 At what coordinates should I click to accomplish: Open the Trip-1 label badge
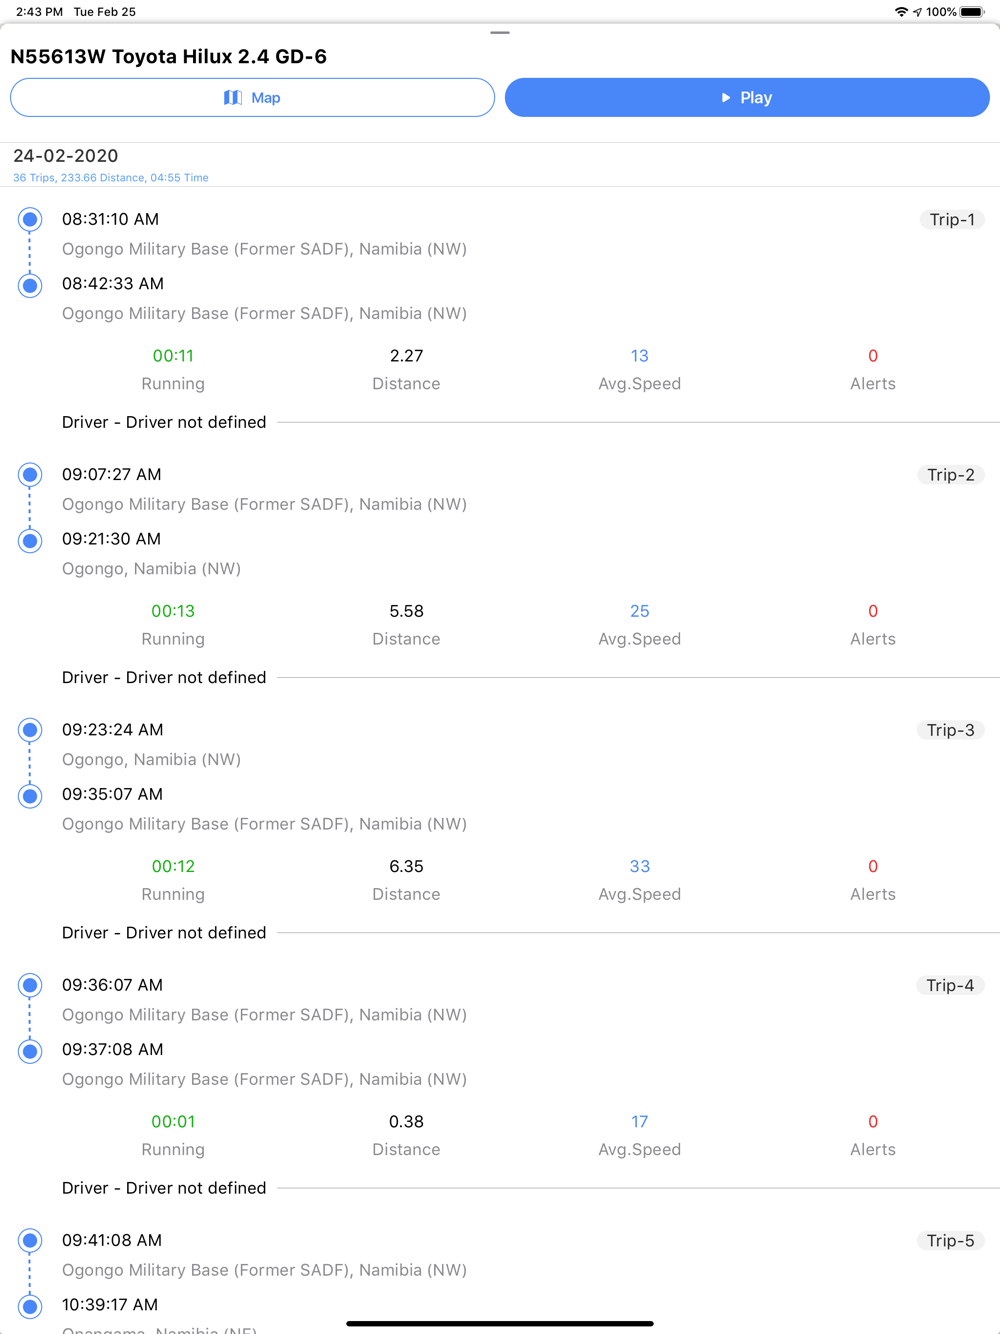[951, 220]
